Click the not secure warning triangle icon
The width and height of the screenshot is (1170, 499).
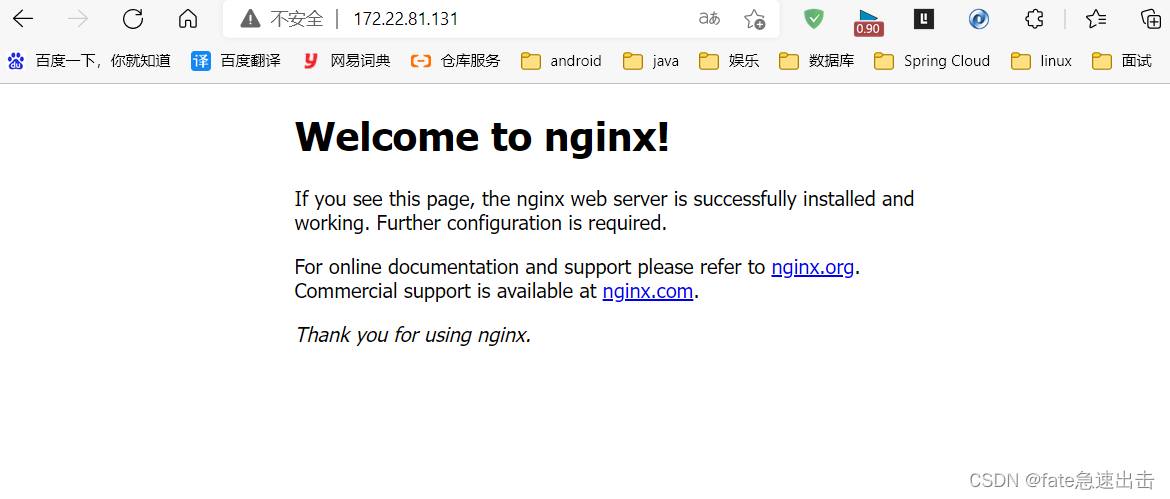pos(251,19)
